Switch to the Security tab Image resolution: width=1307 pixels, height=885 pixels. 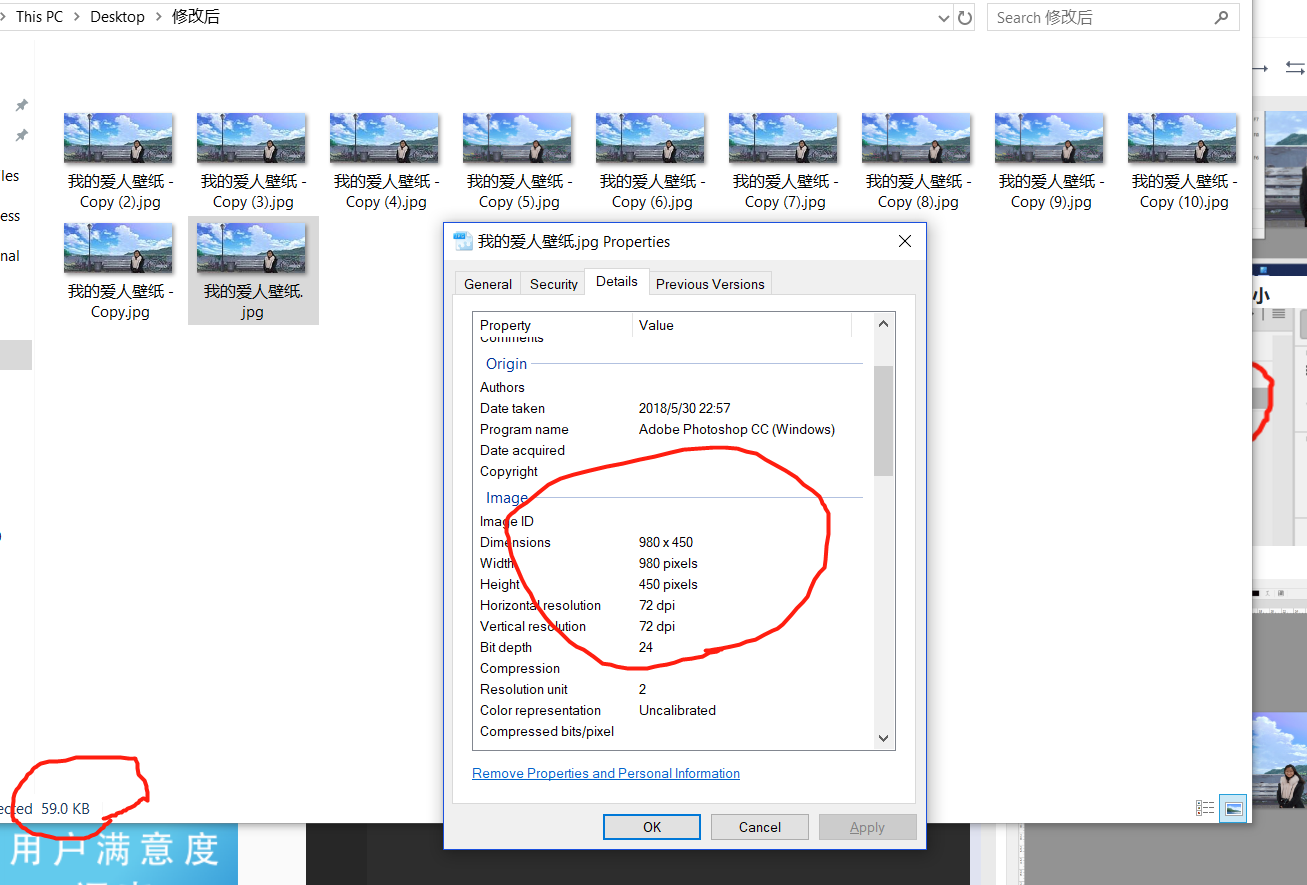coord(554,284)
